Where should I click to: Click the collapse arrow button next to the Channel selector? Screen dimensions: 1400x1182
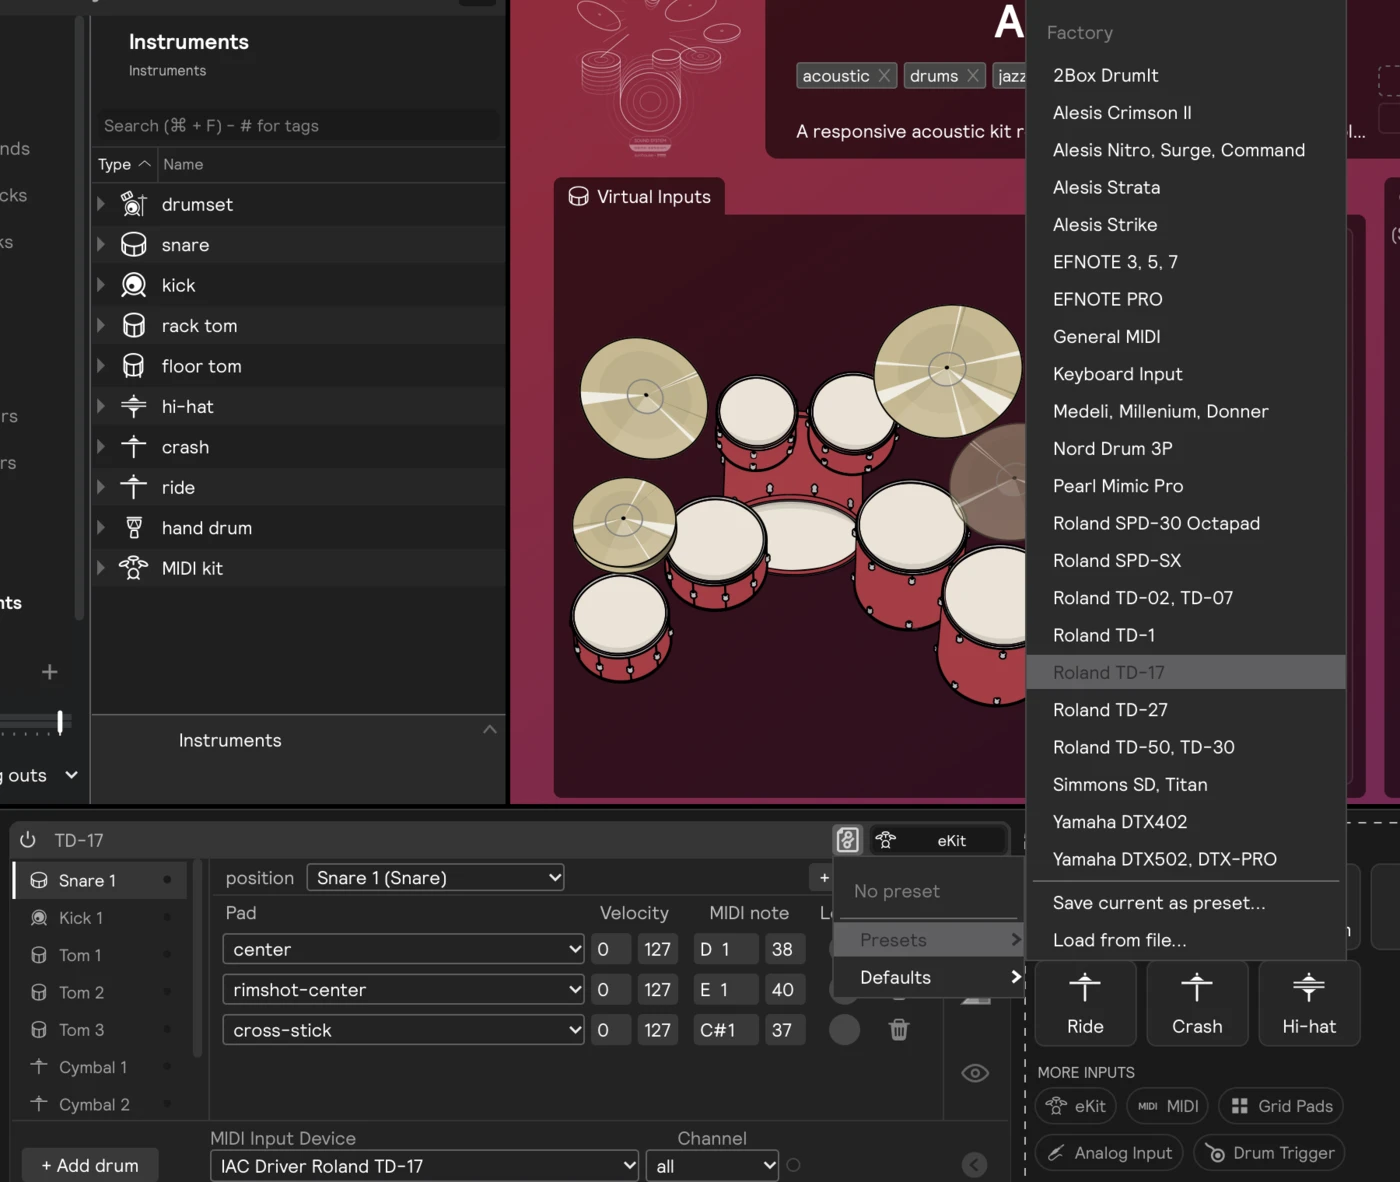974,1165
